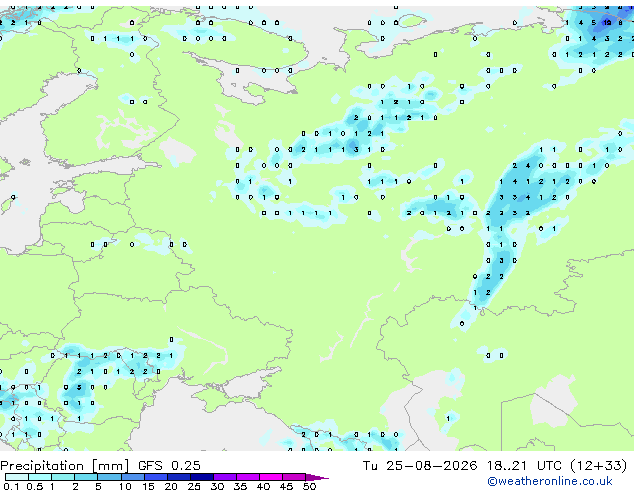This screenshot has width=634, height=490.
Task: Click the 5–10 mm legend color segment
Action: coord(110,477)
